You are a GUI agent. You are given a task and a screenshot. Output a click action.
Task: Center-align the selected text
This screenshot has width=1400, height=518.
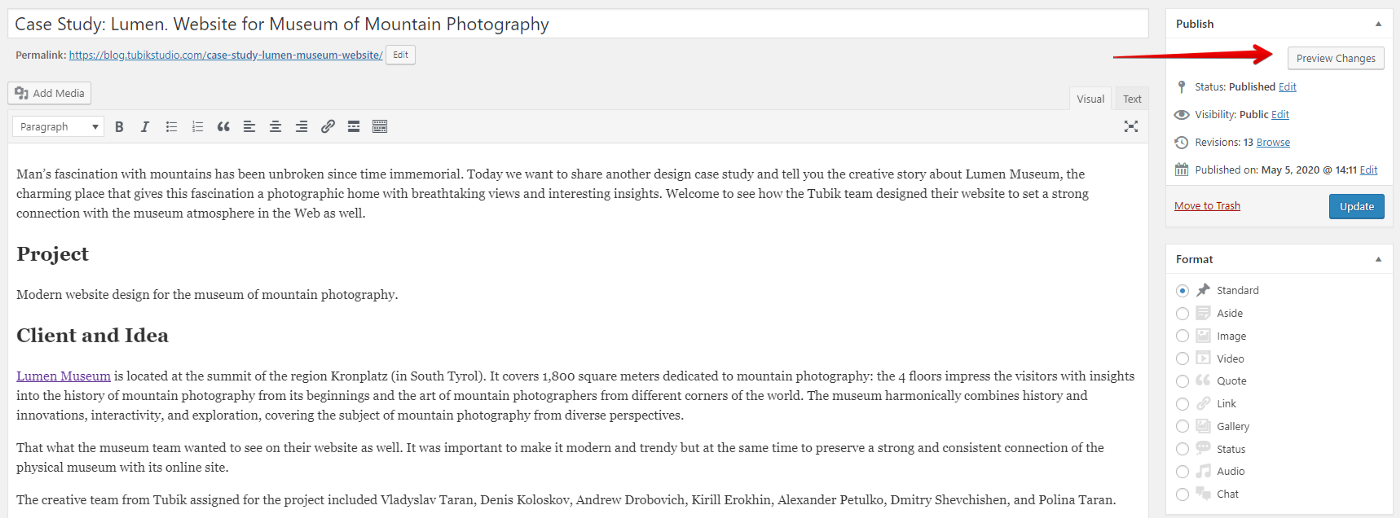pyautogui.click(x=275, y=127)
